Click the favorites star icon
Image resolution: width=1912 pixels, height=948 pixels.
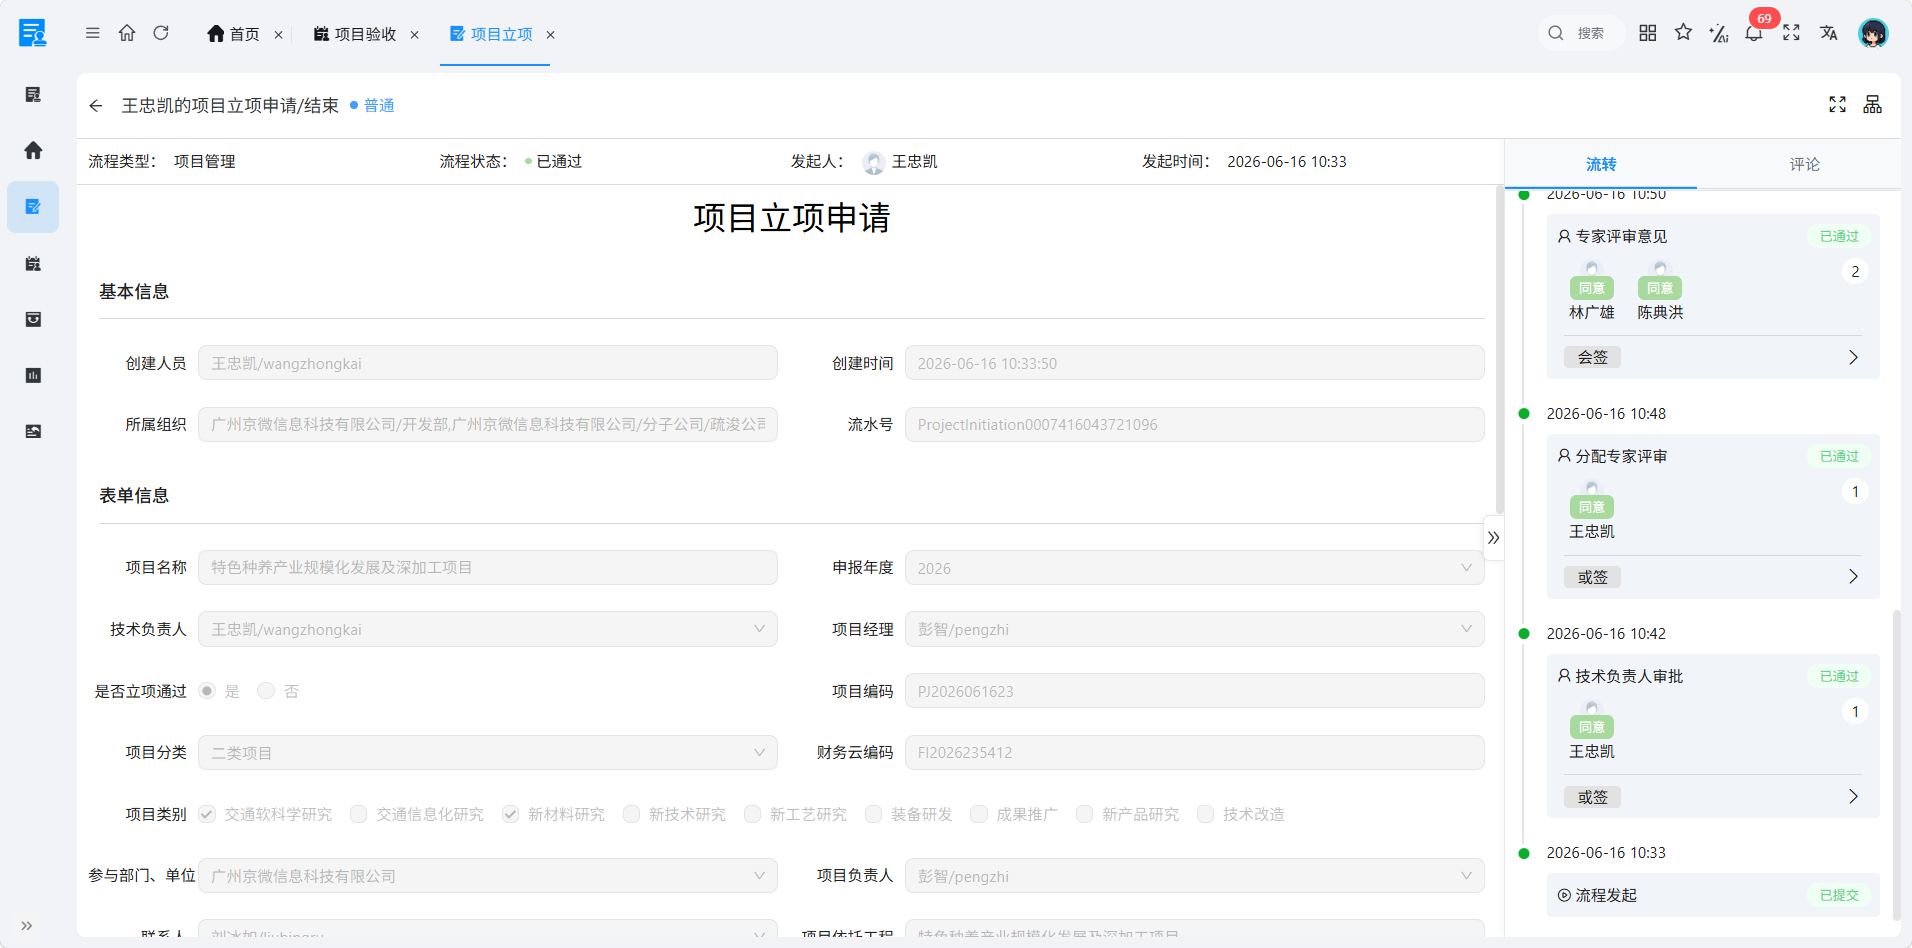click(1684, 33)
